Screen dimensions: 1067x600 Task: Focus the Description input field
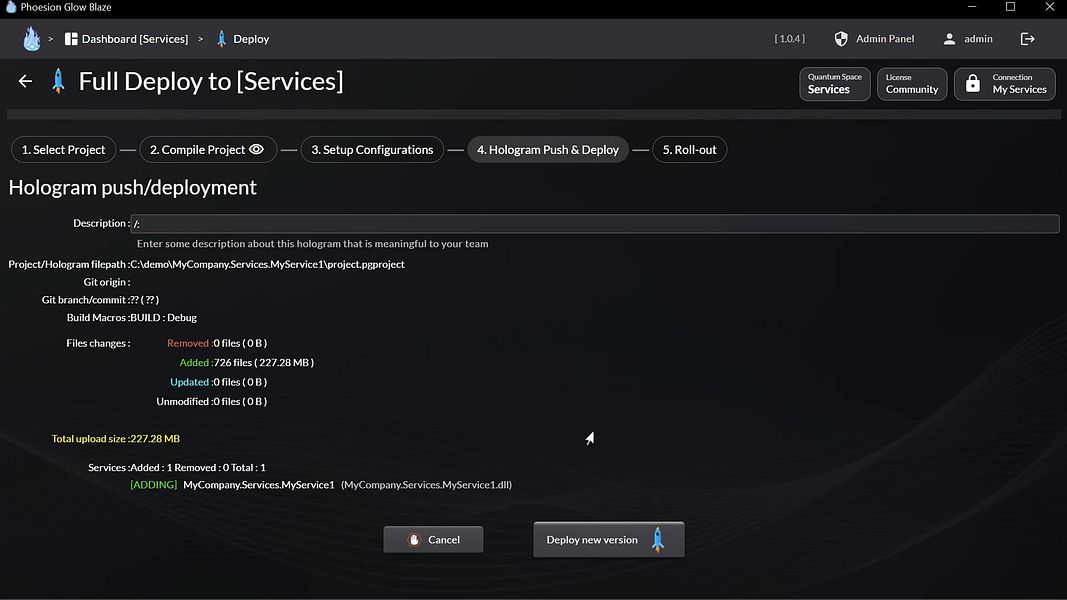click(595, 224)
